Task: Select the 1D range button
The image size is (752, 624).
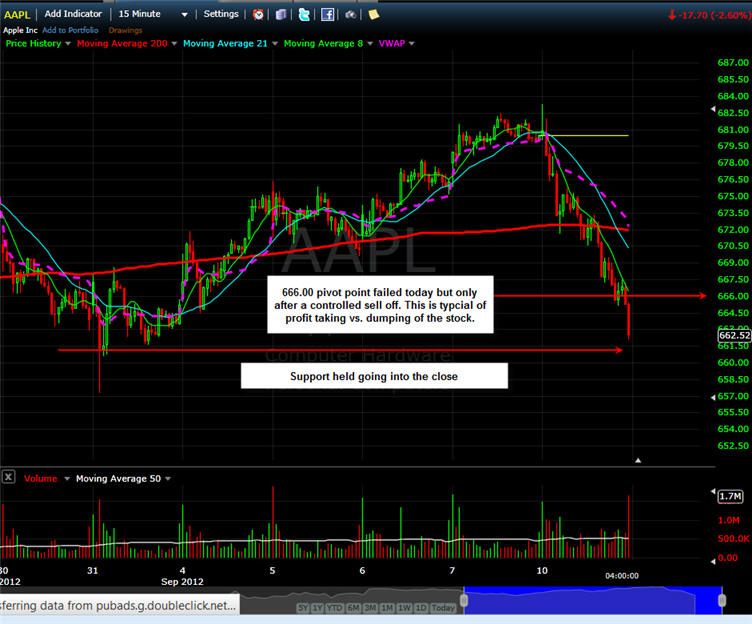Action: click(421, 608)
